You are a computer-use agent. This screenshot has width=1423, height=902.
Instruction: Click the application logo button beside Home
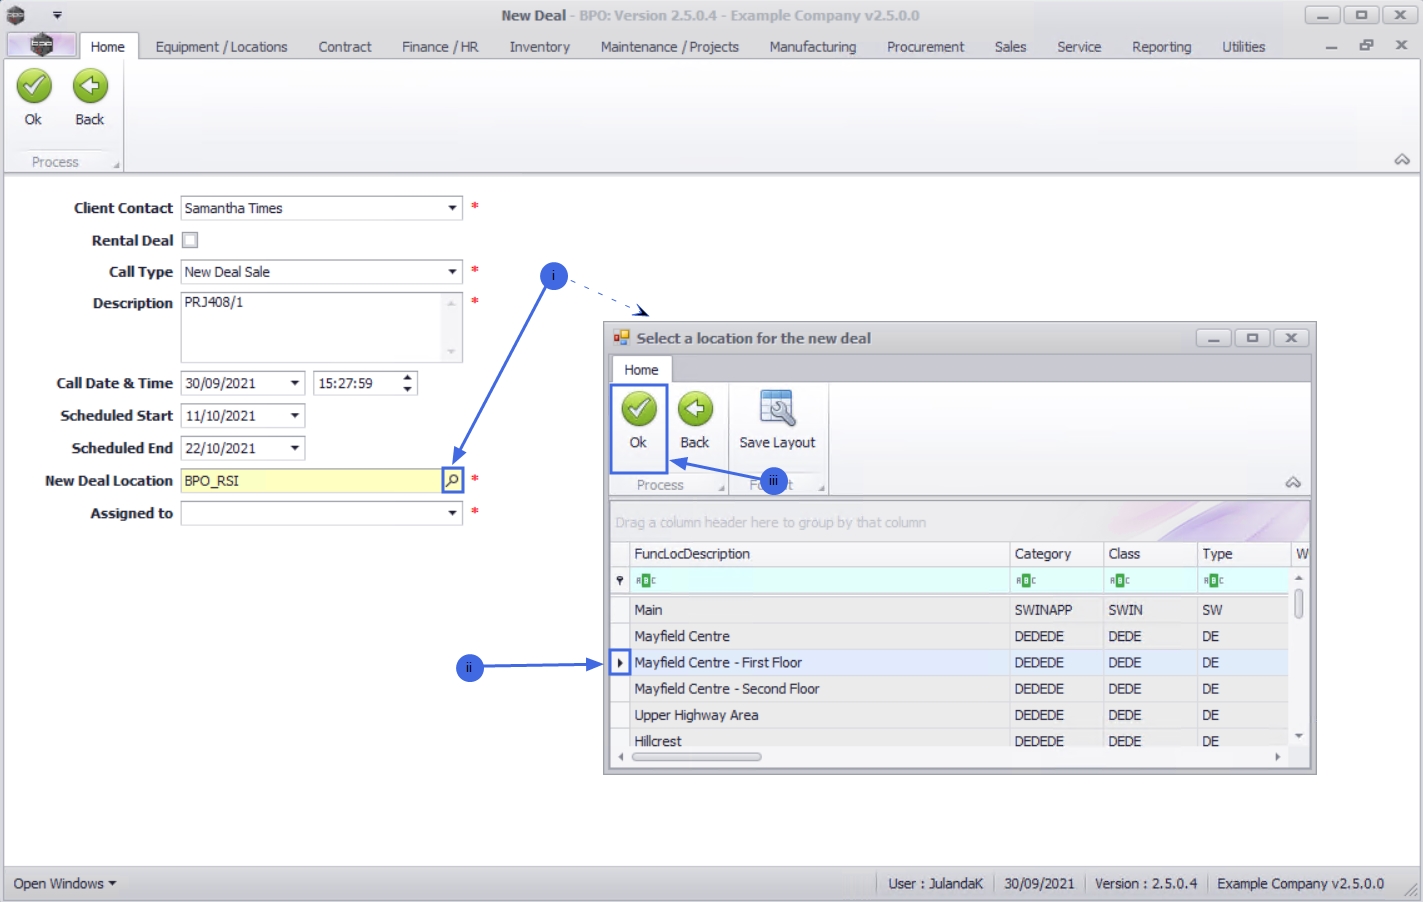[41, 45]
